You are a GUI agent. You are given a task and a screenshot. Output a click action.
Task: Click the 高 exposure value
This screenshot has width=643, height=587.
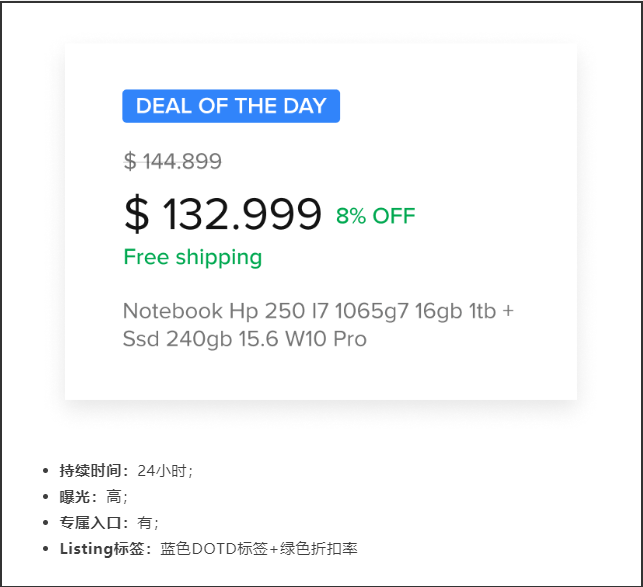116,497
